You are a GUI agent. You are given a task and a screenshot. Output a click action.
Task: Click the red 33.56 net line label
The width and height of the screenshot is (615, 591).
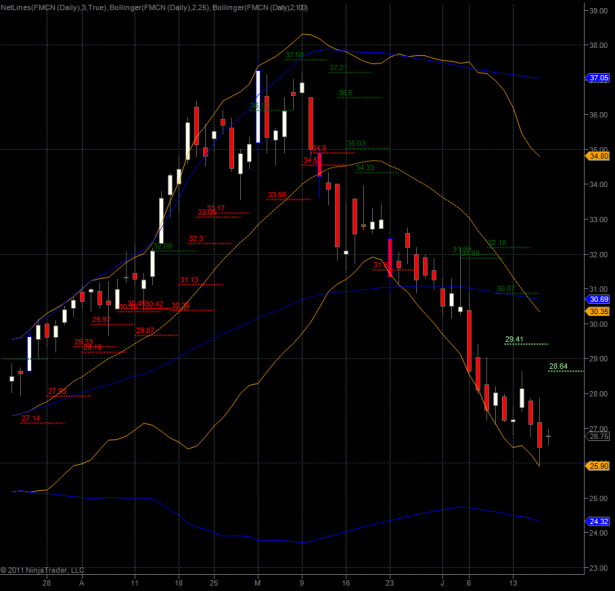277,194
